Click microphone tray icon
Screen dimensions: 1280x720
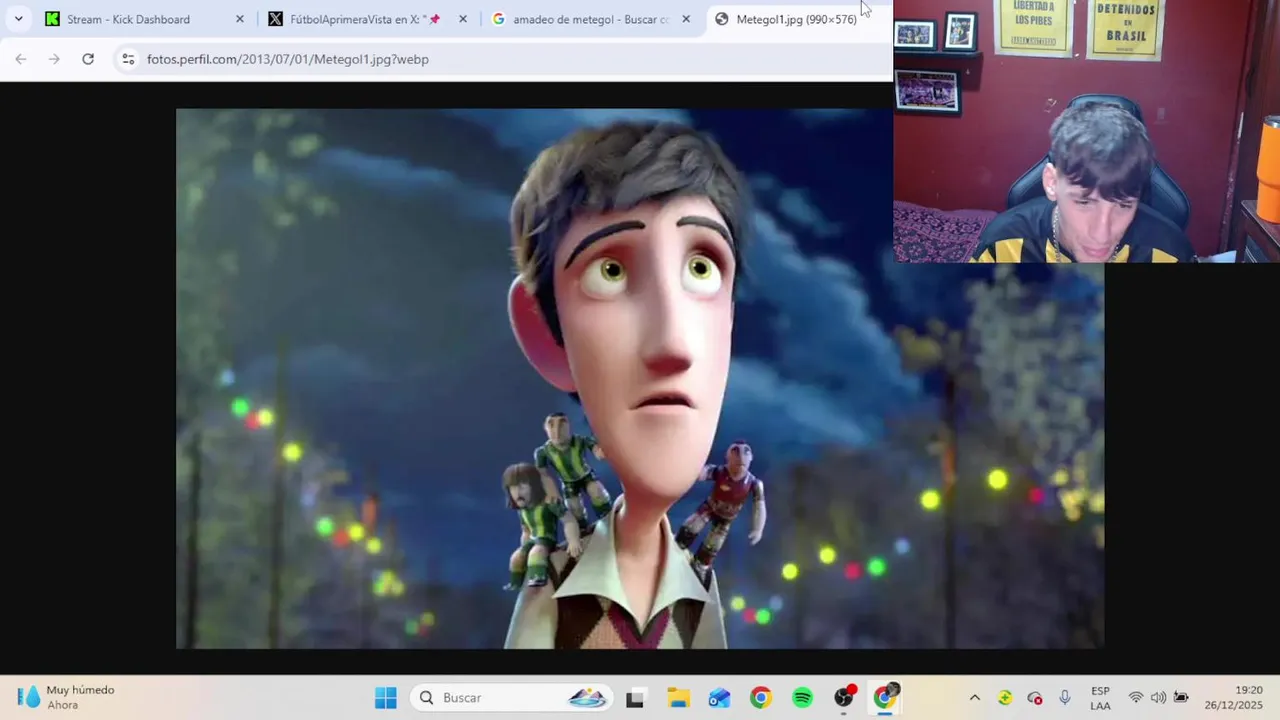click(1065, 698)
